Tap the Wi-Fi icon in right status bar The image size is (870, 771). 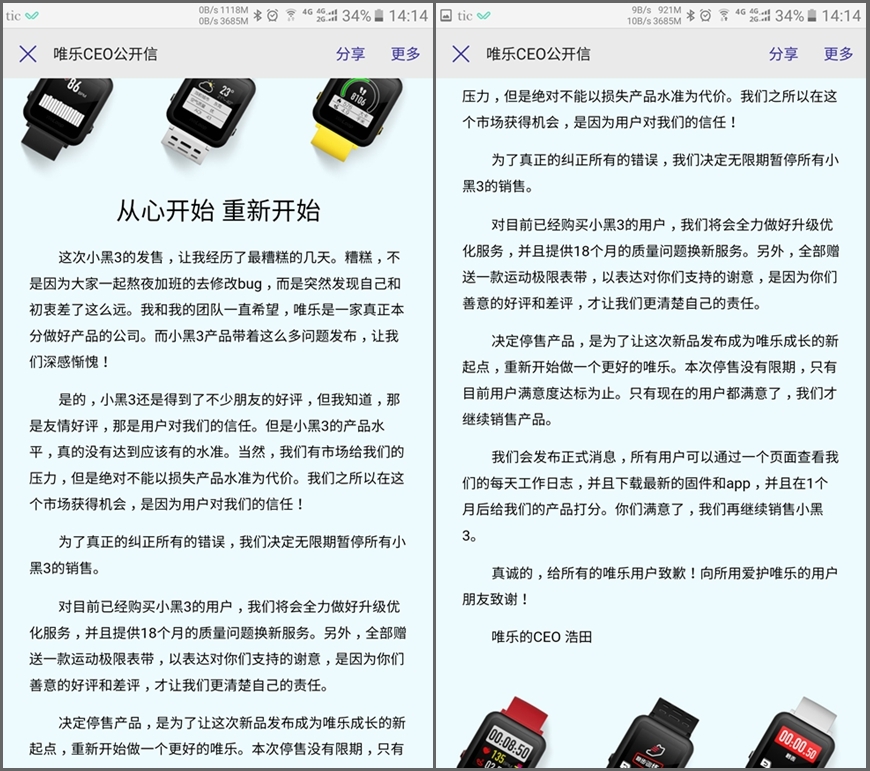pyautogui.click(x=724, y=16)
